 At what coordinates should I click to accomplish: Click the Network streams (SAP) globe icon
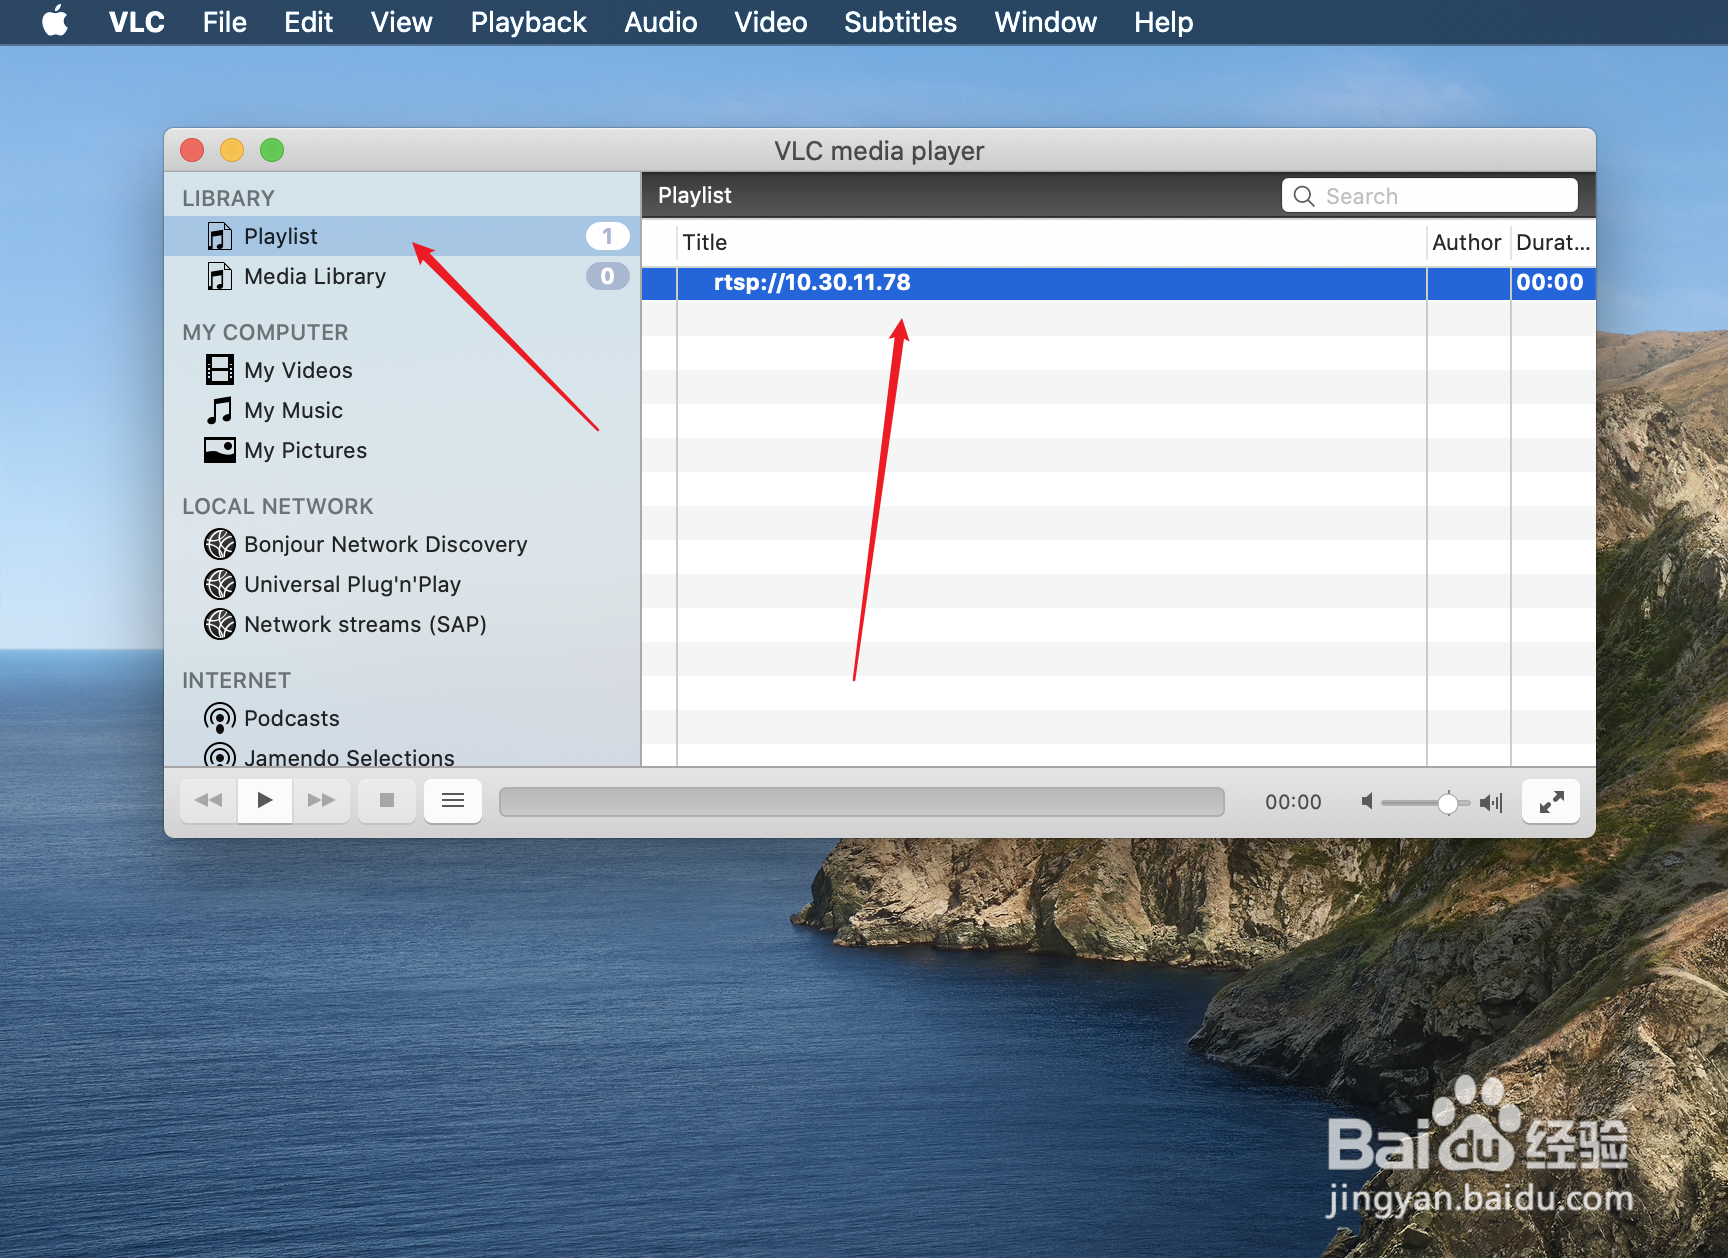click(219, 624)
